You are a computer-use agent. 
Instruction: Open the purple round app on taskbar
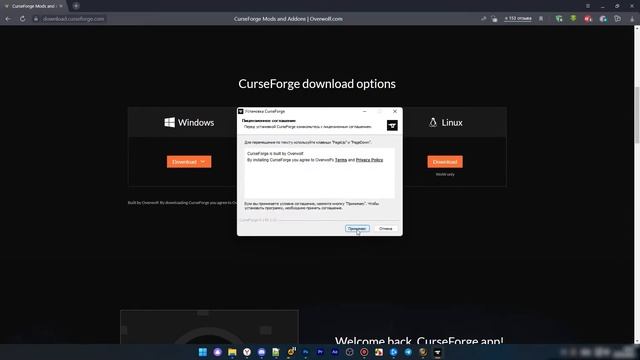click(218, 352)
